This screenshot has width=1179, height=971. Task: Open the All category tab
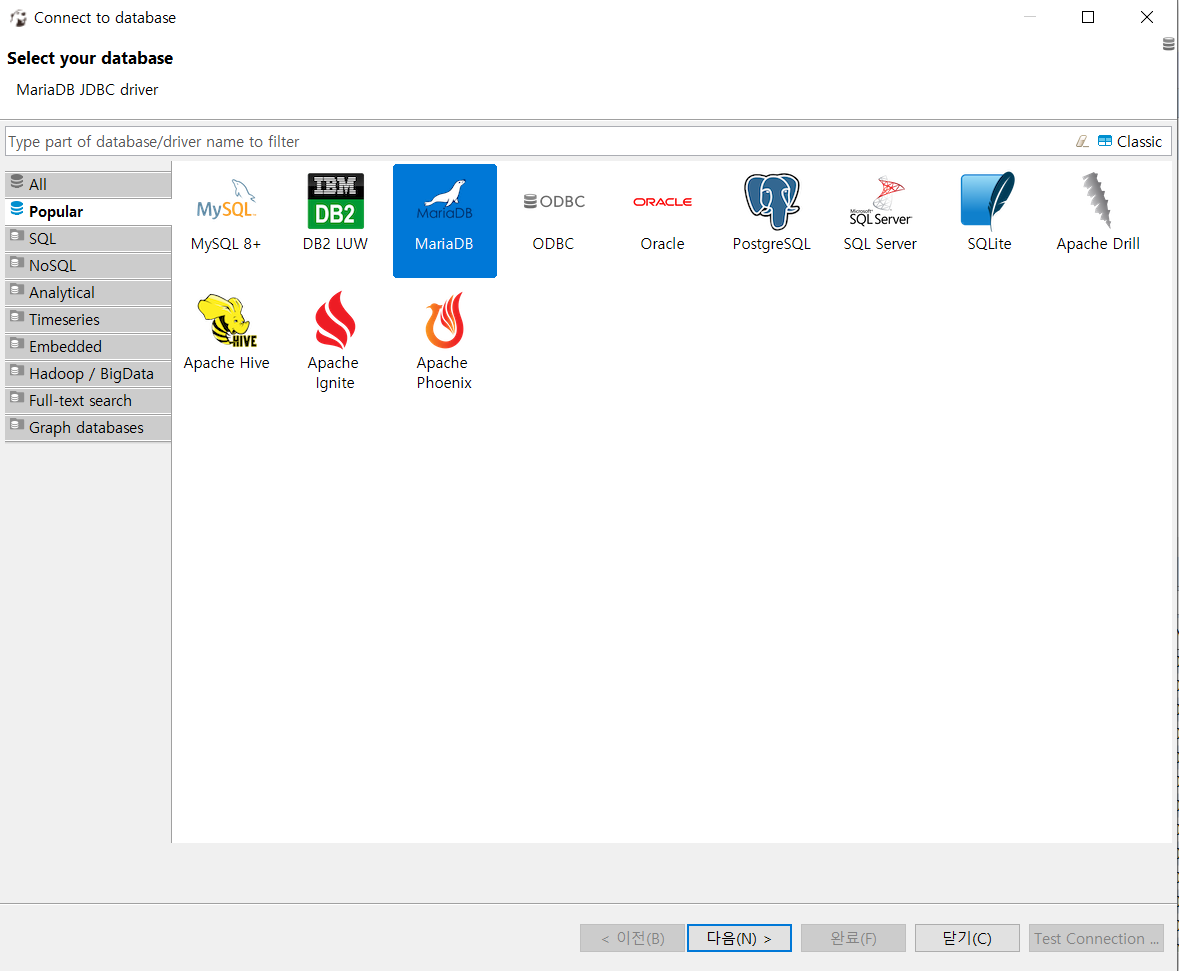pyautogui.click(x=88, y=184)
